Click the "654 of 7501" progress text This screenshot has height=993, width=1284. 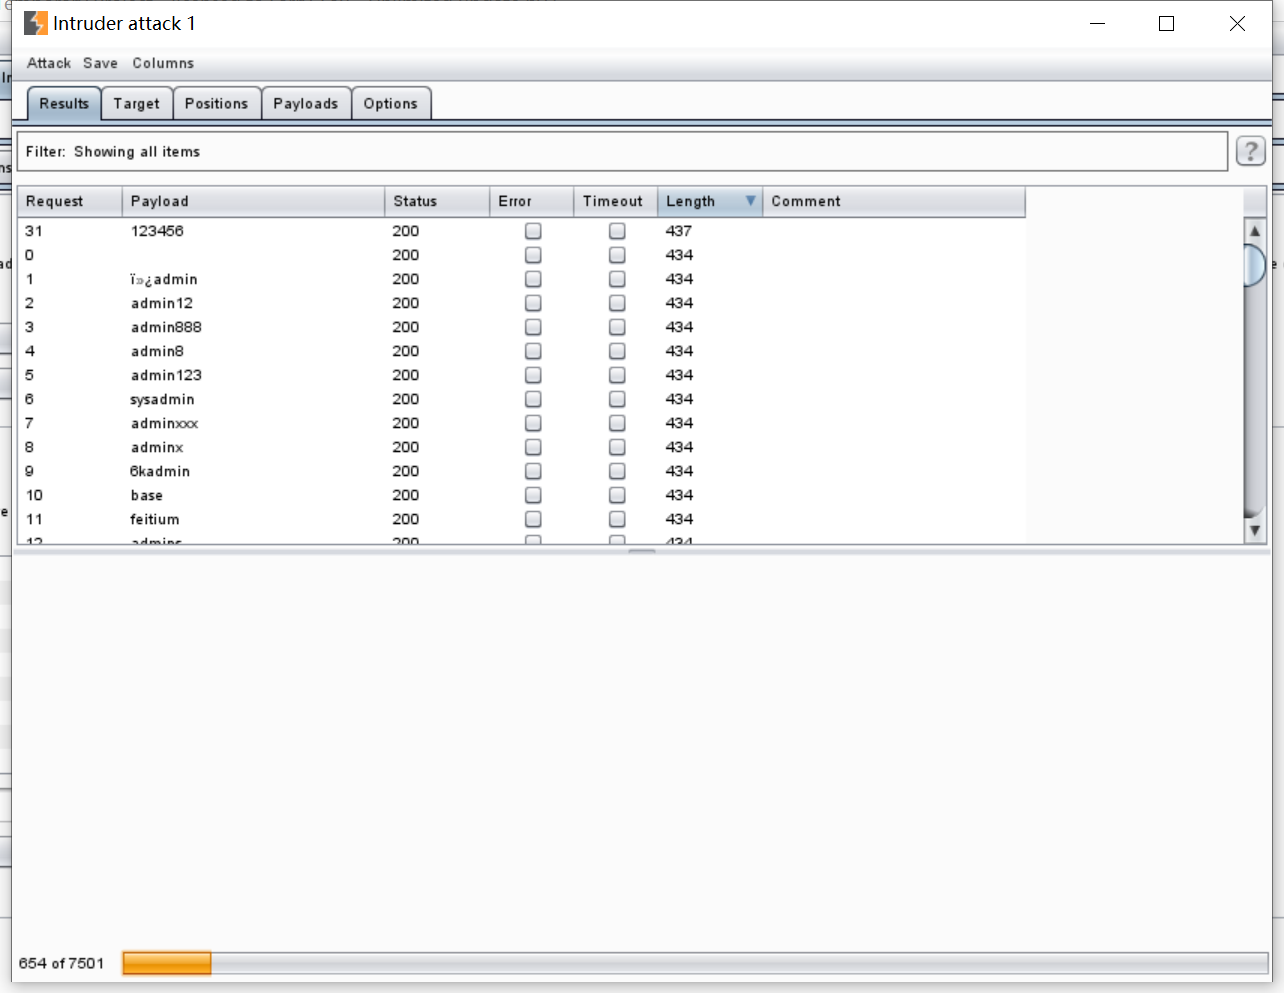coord(61,963)
